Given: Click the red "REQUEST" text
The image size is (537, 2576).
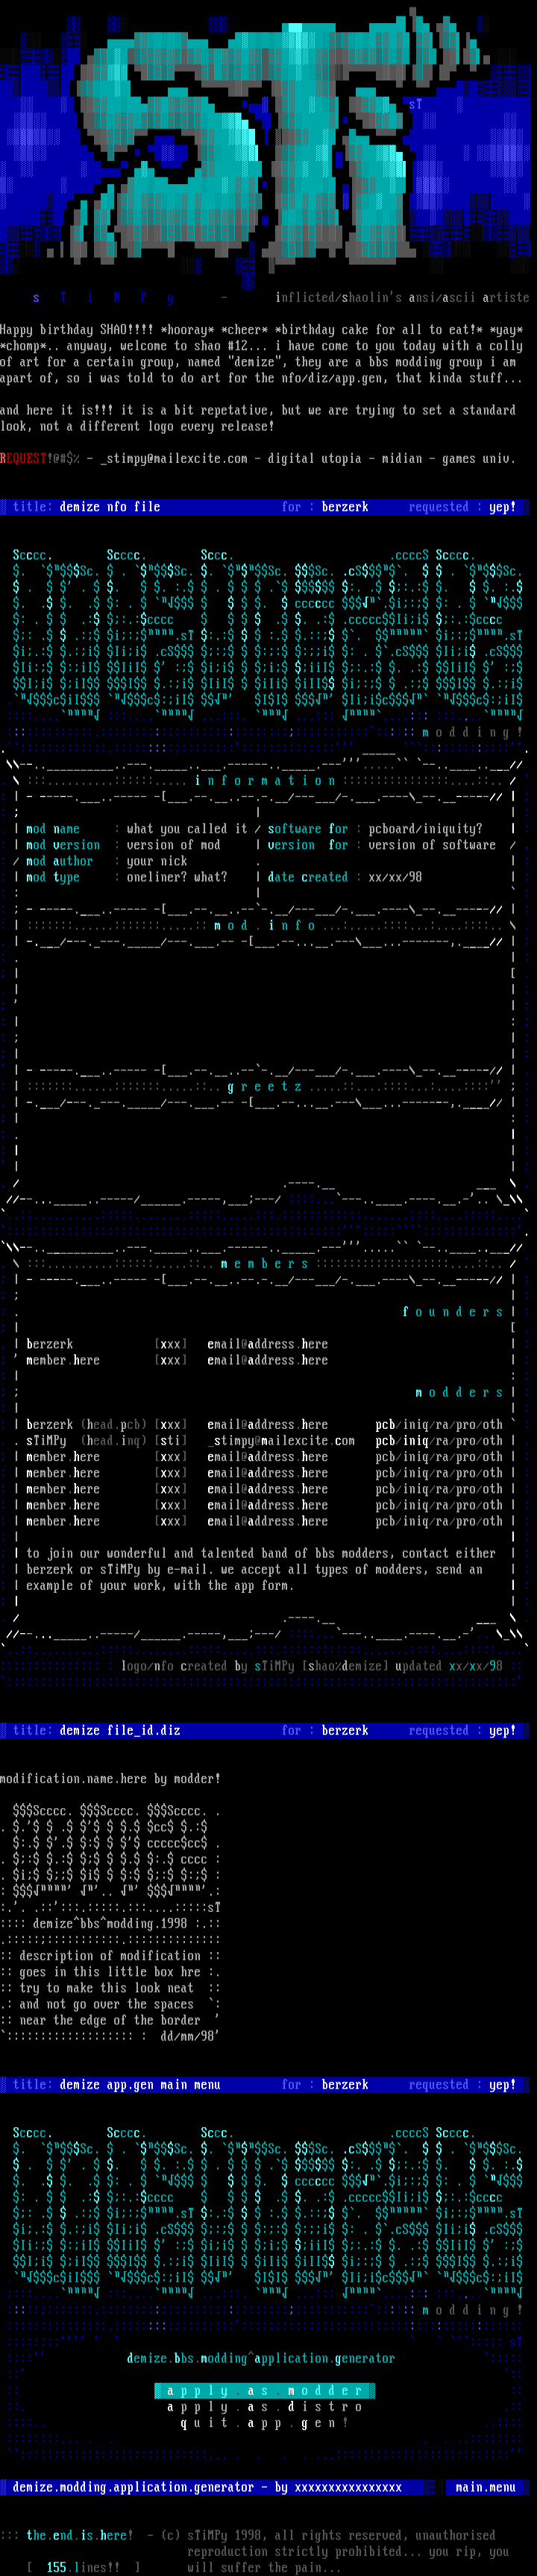Looking at the screenshot, I should tap(23, 458).
